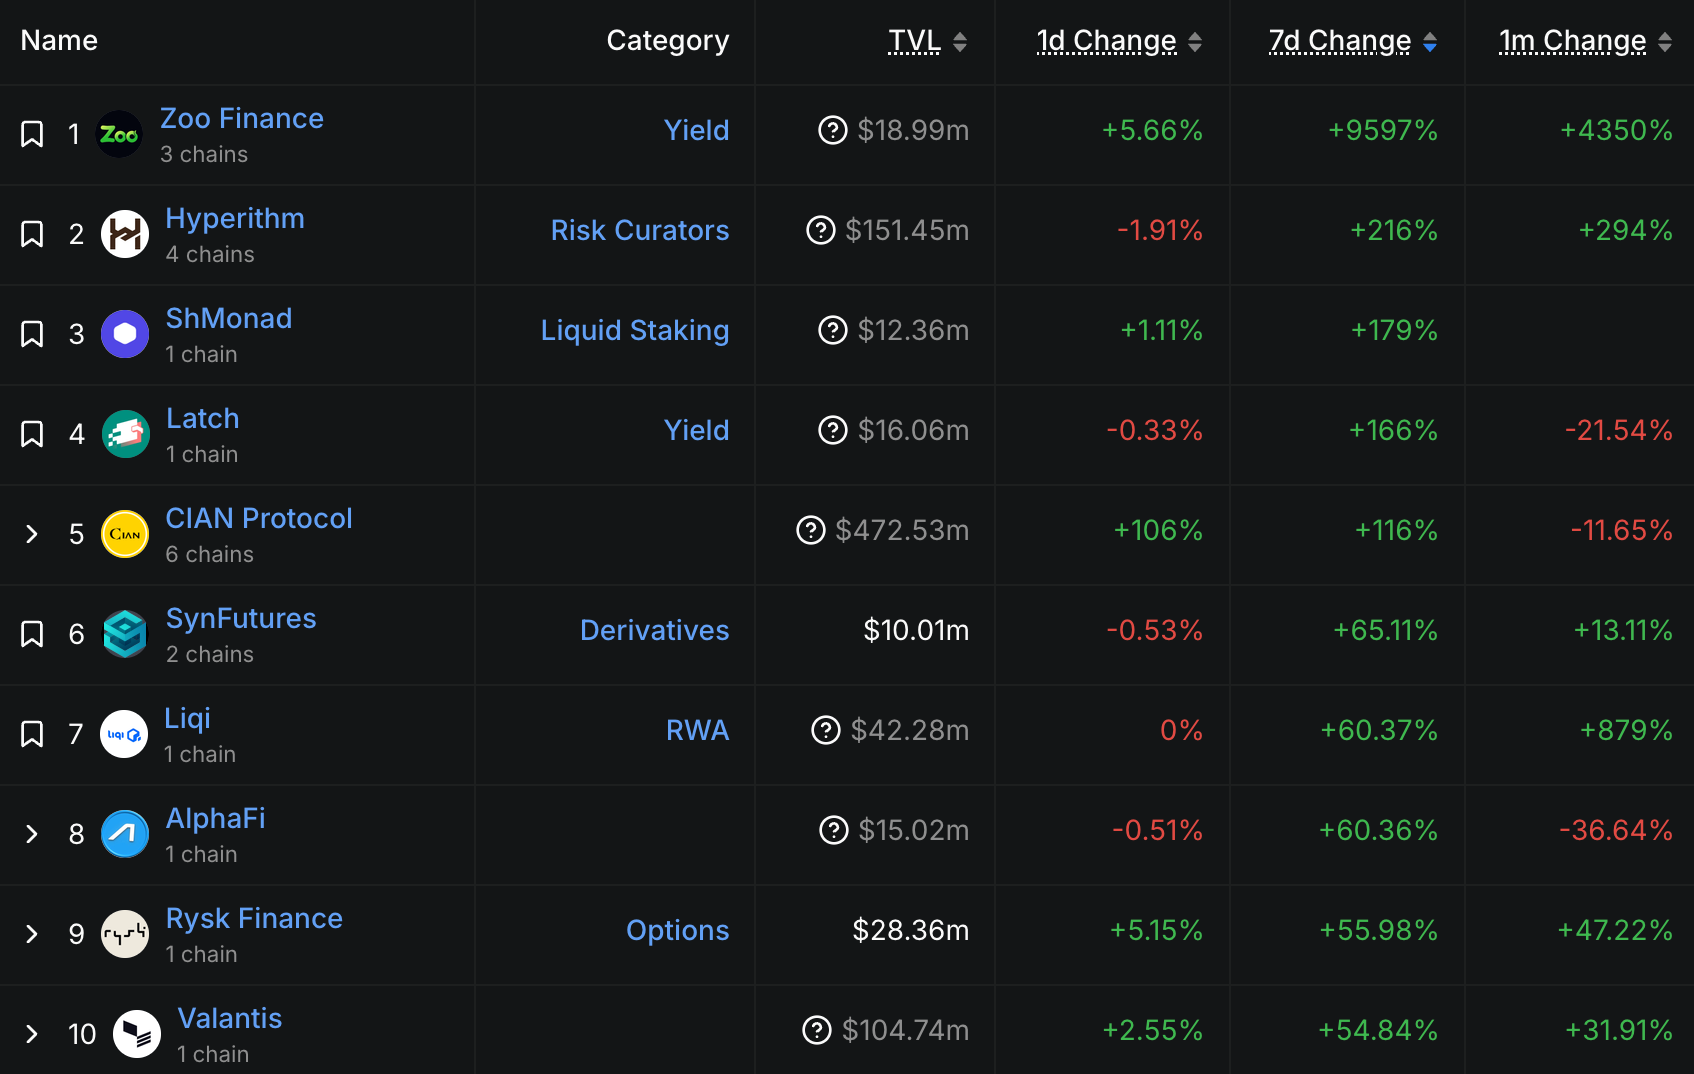Click help icon next to $104.74m
Viewport: 1694px width, 1074px height.
tap(817, 1030)
